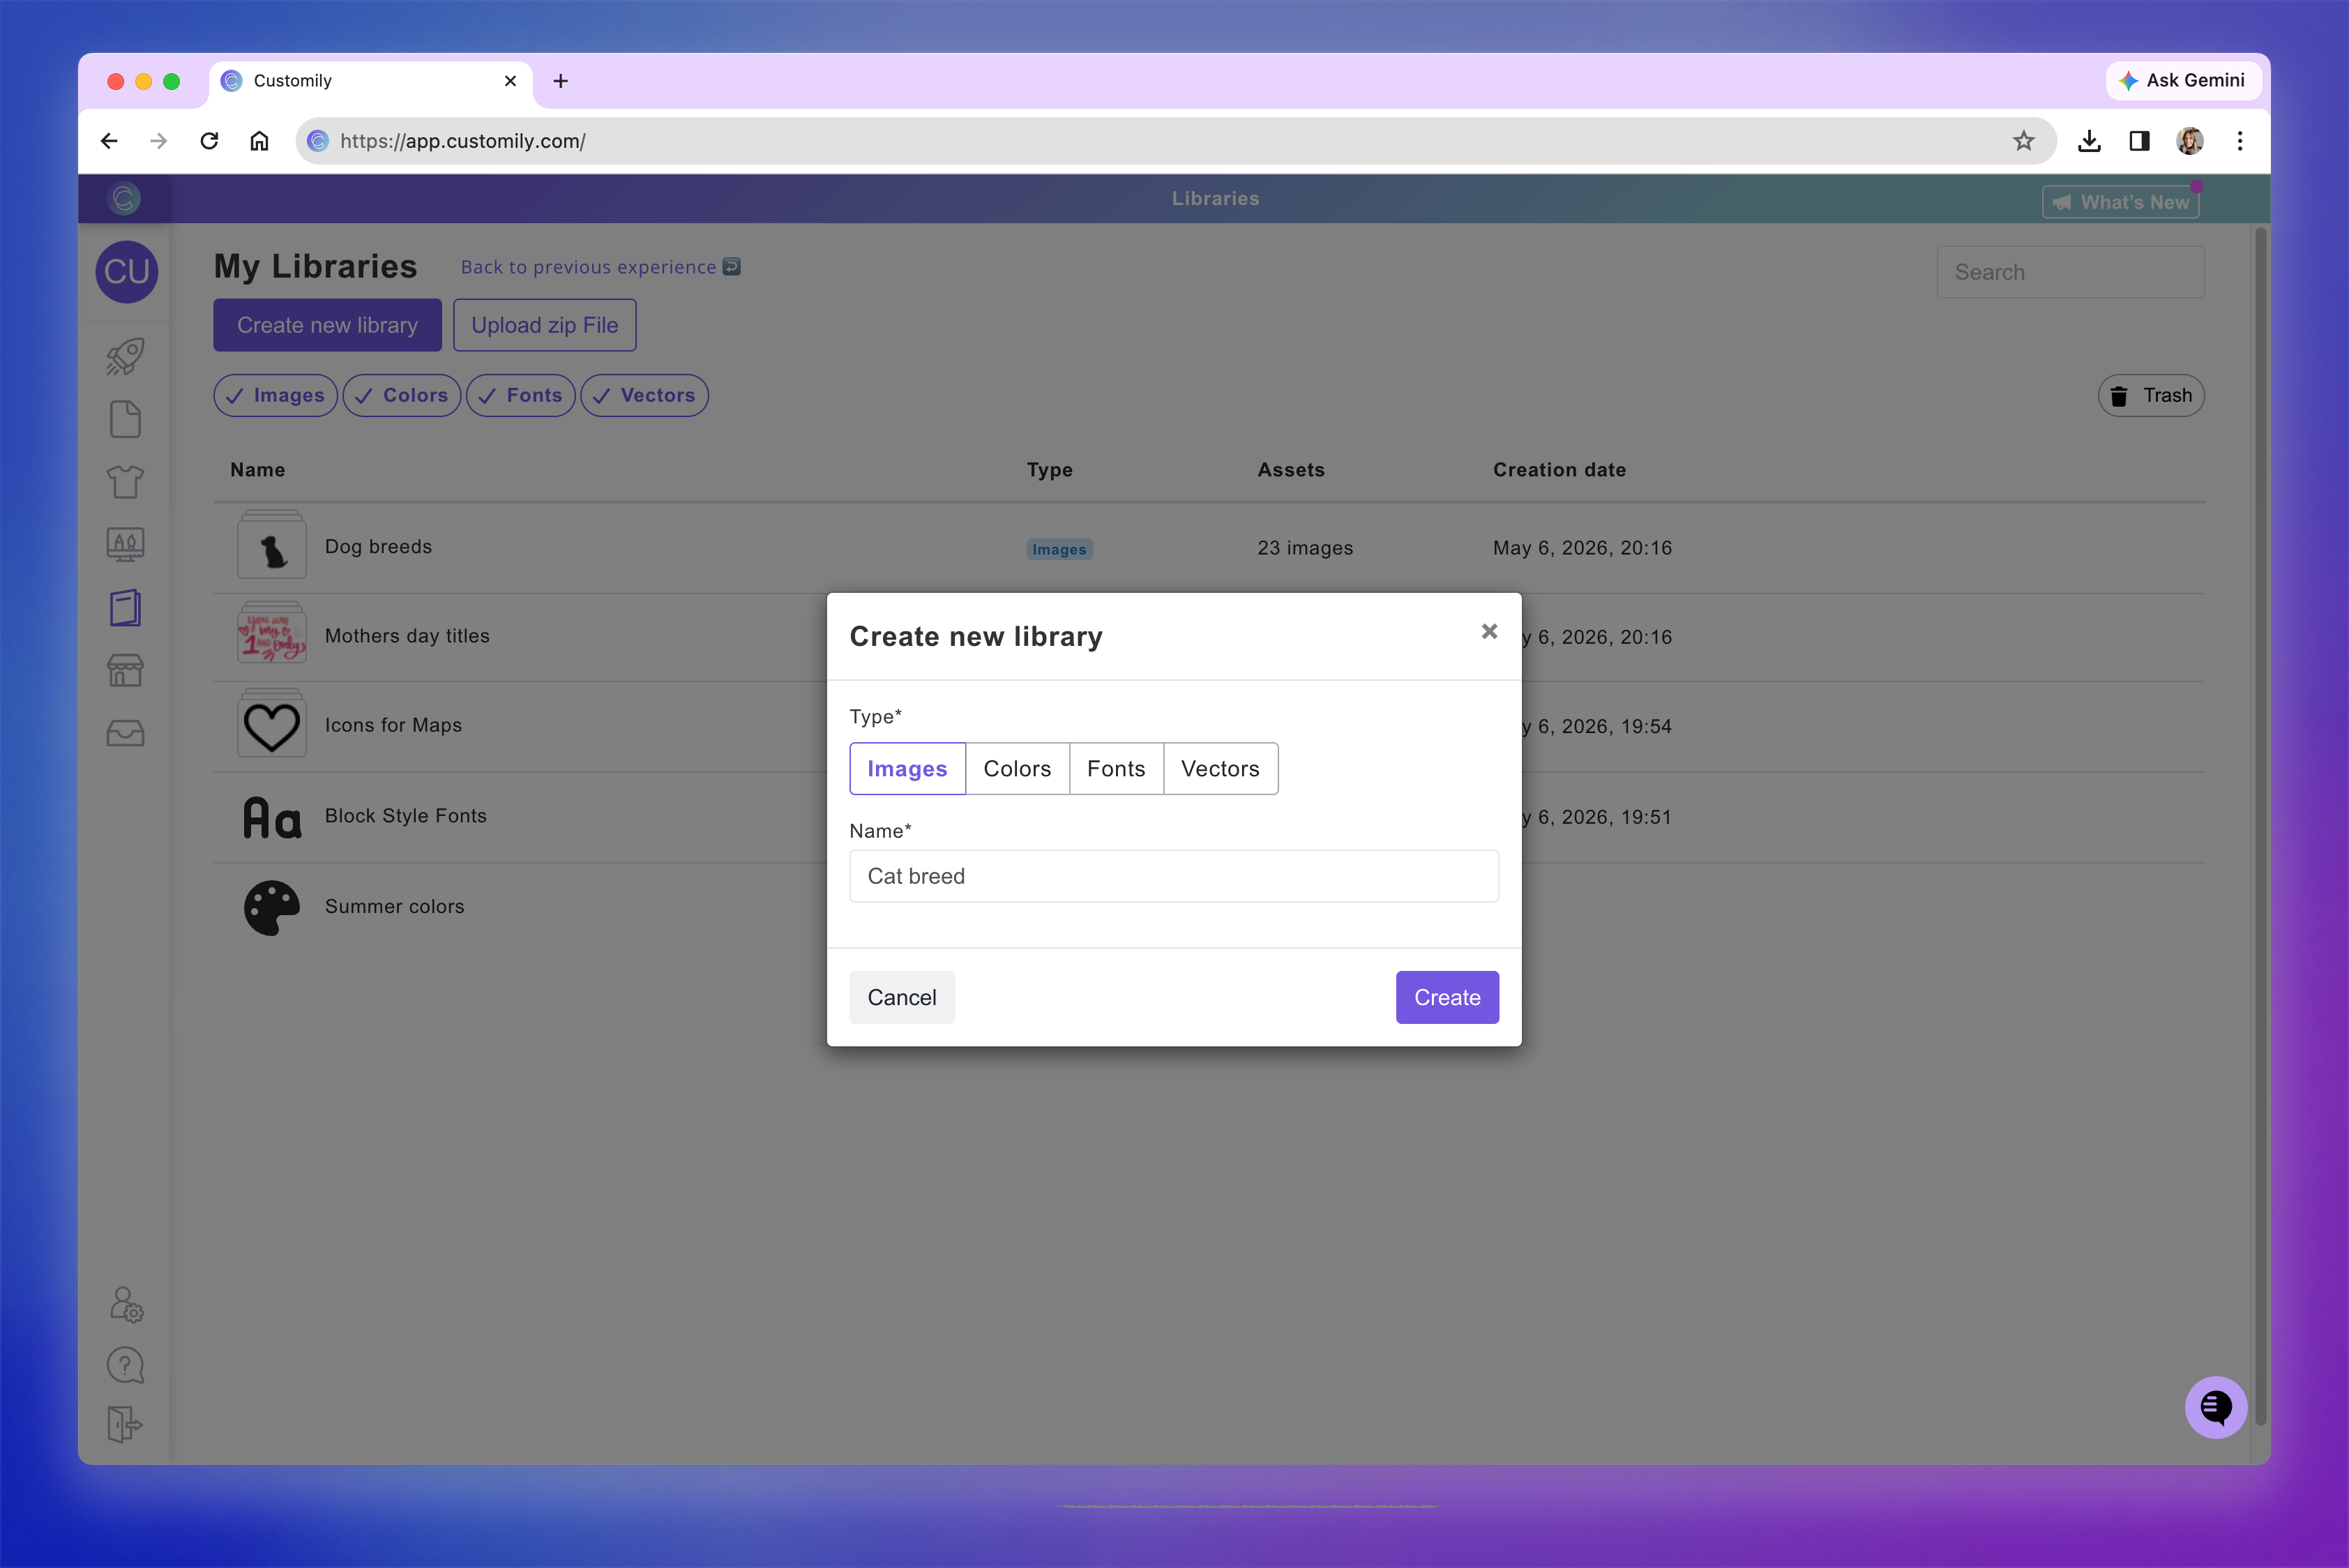Click Upload zip File
This screenshot has height=1568, width=2349.
(x=545, y=325)
